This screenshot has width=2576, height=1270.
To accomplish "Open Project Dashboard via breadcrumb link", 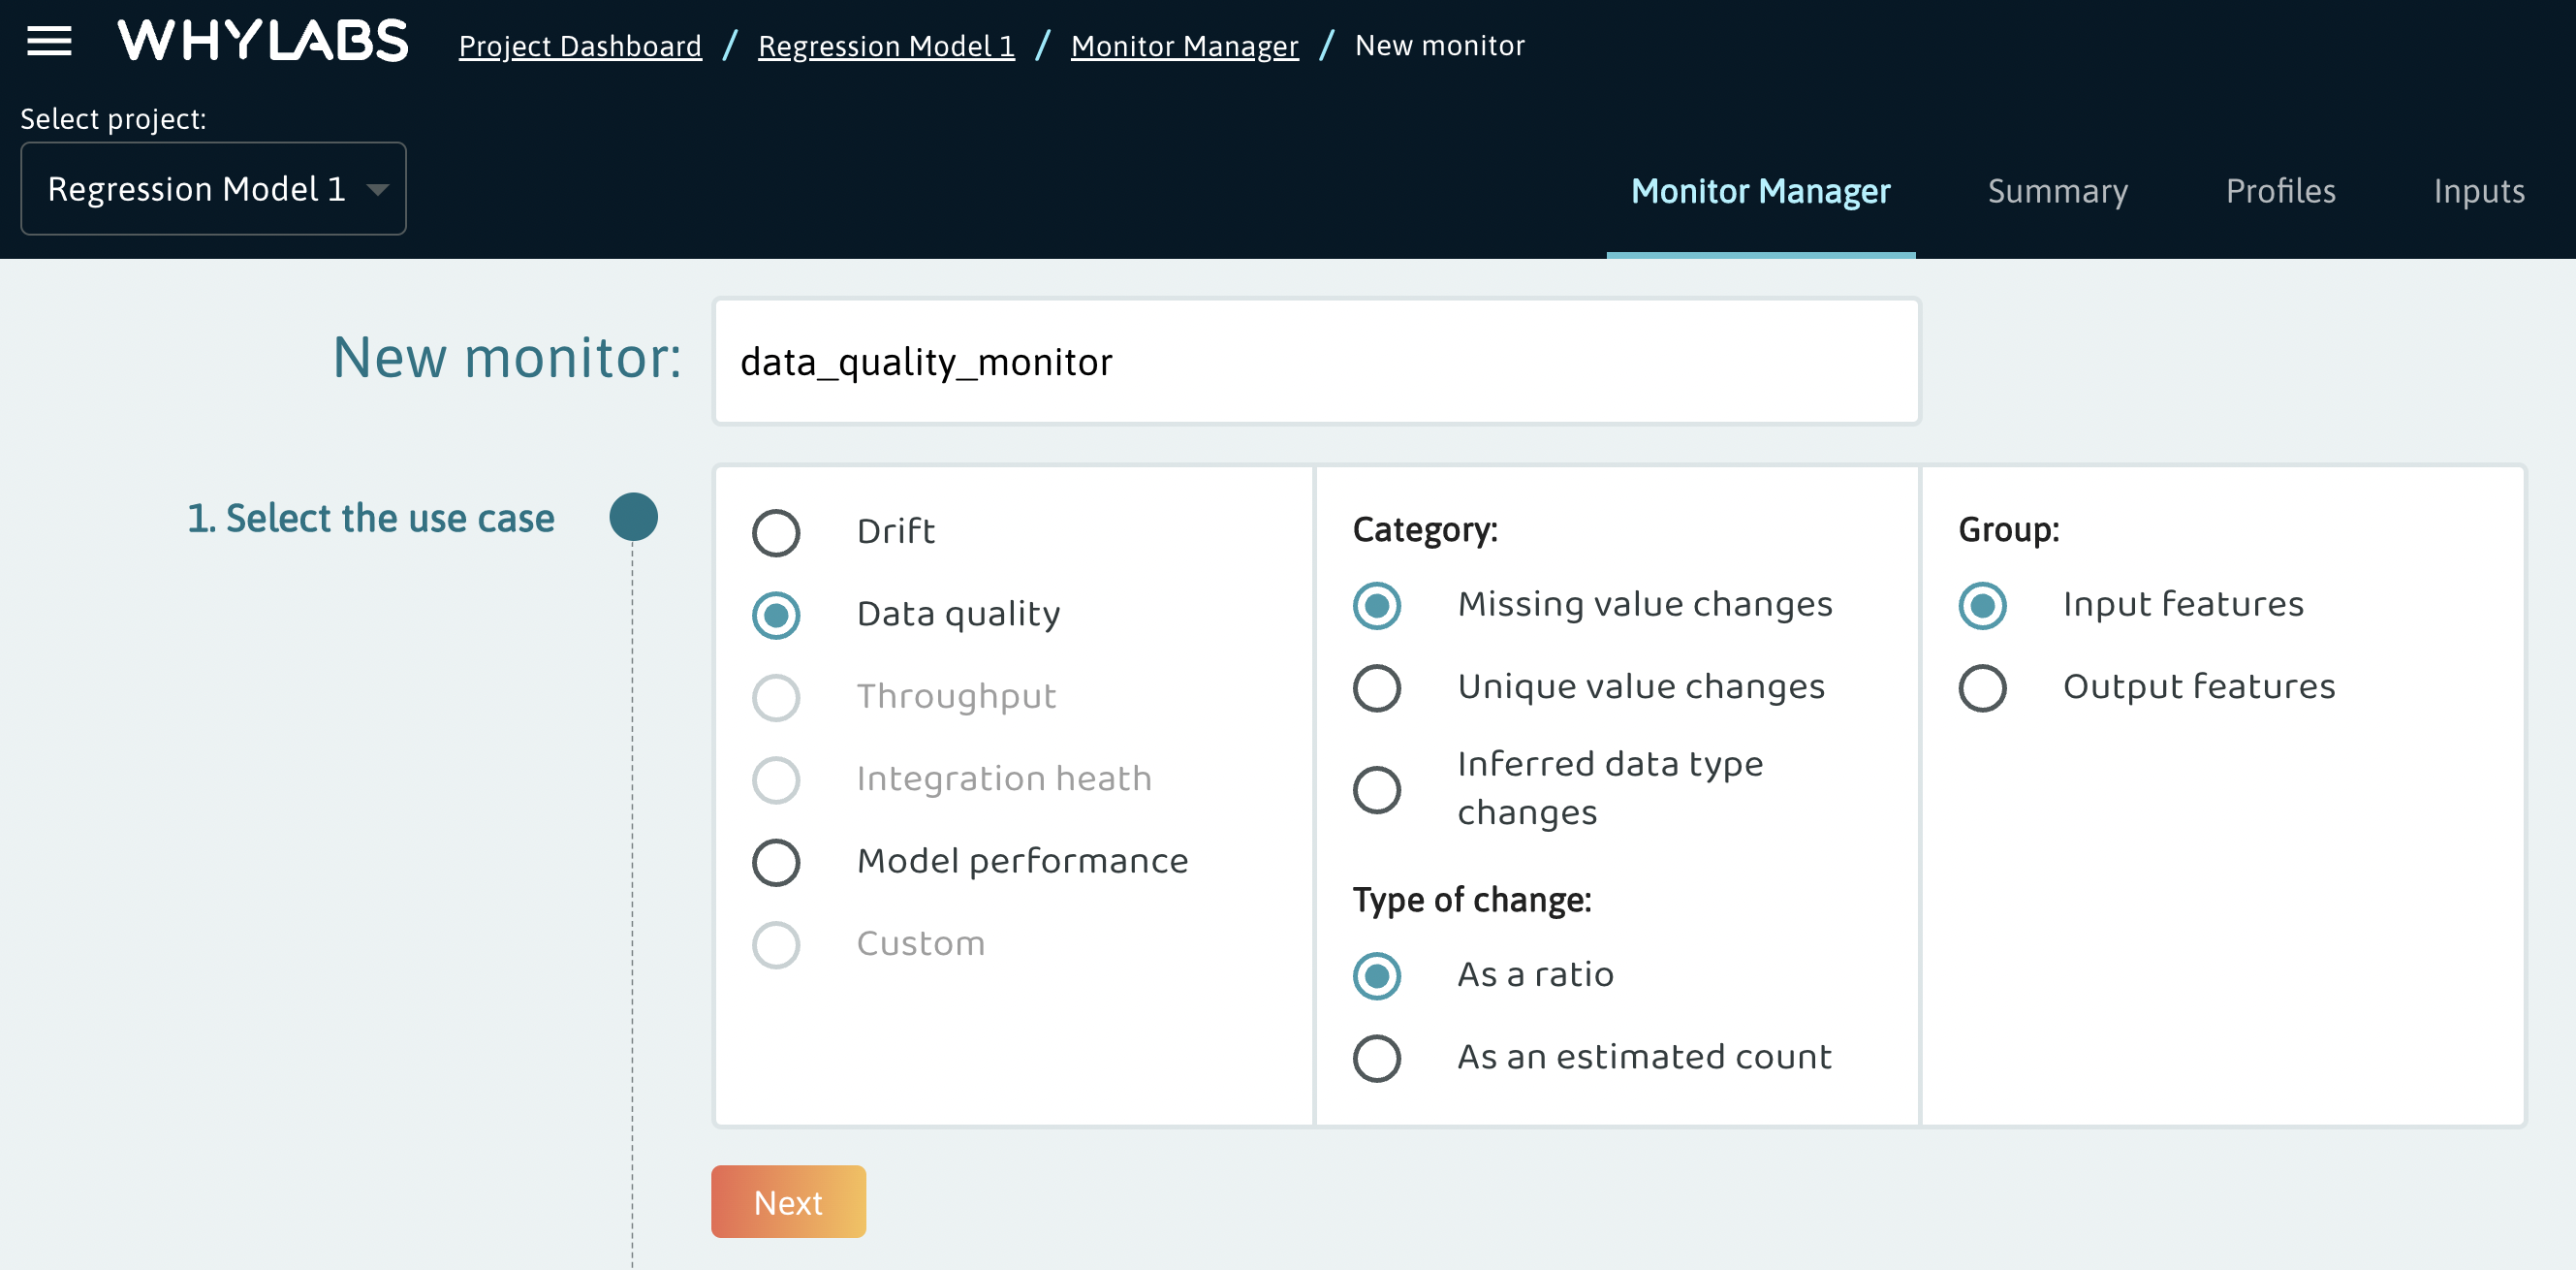I will tap(580, 45).
